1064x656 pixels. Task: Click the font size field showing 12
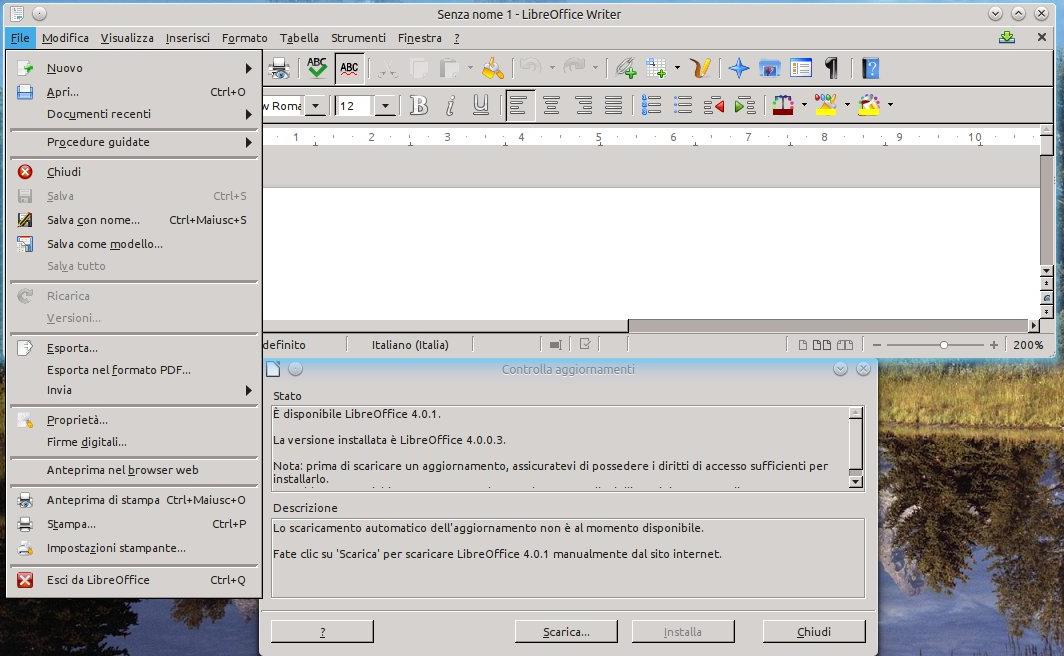[354, 106]
